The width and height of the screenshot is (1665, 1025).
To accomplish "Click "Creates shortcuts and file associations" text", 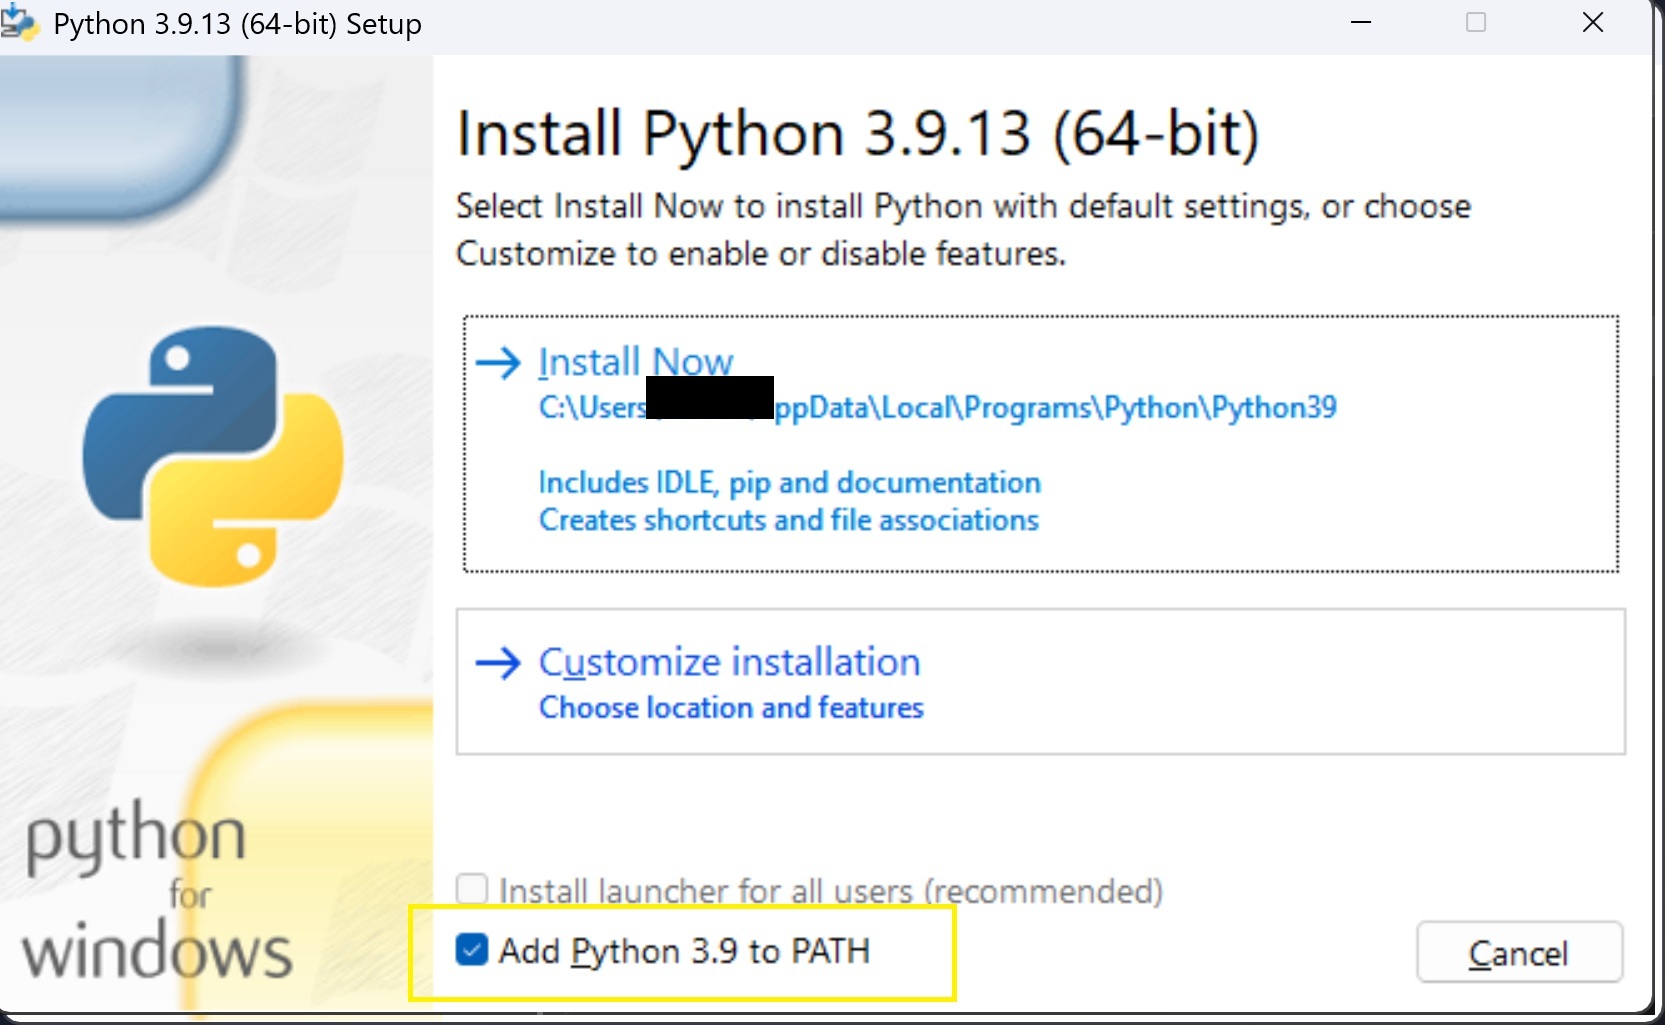I will tap(788, 521).
